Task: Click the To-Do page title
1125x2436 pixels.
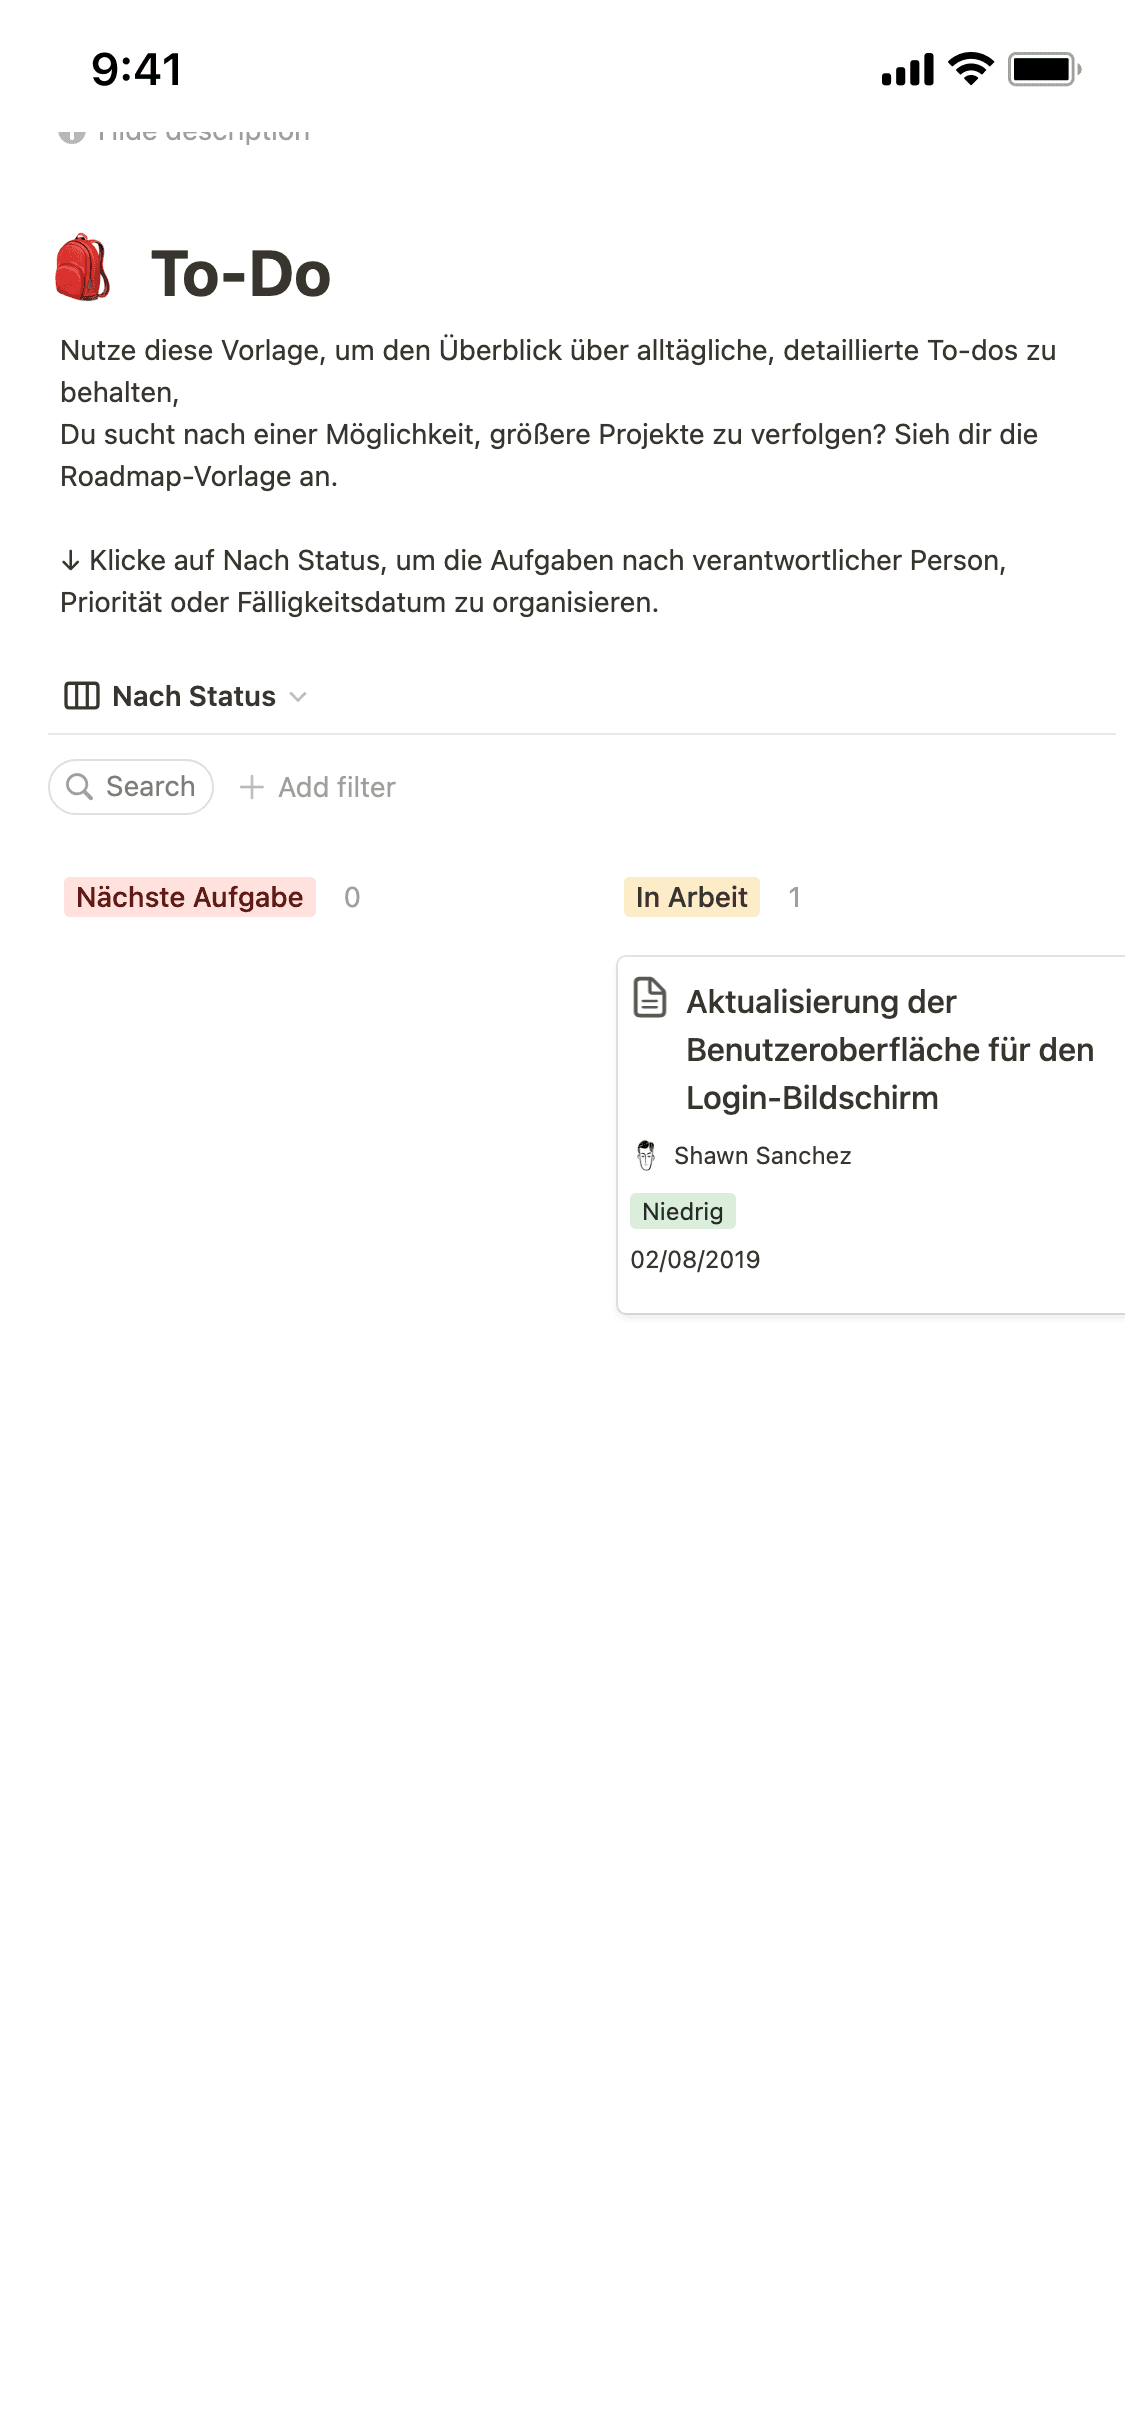Action: 241,273
